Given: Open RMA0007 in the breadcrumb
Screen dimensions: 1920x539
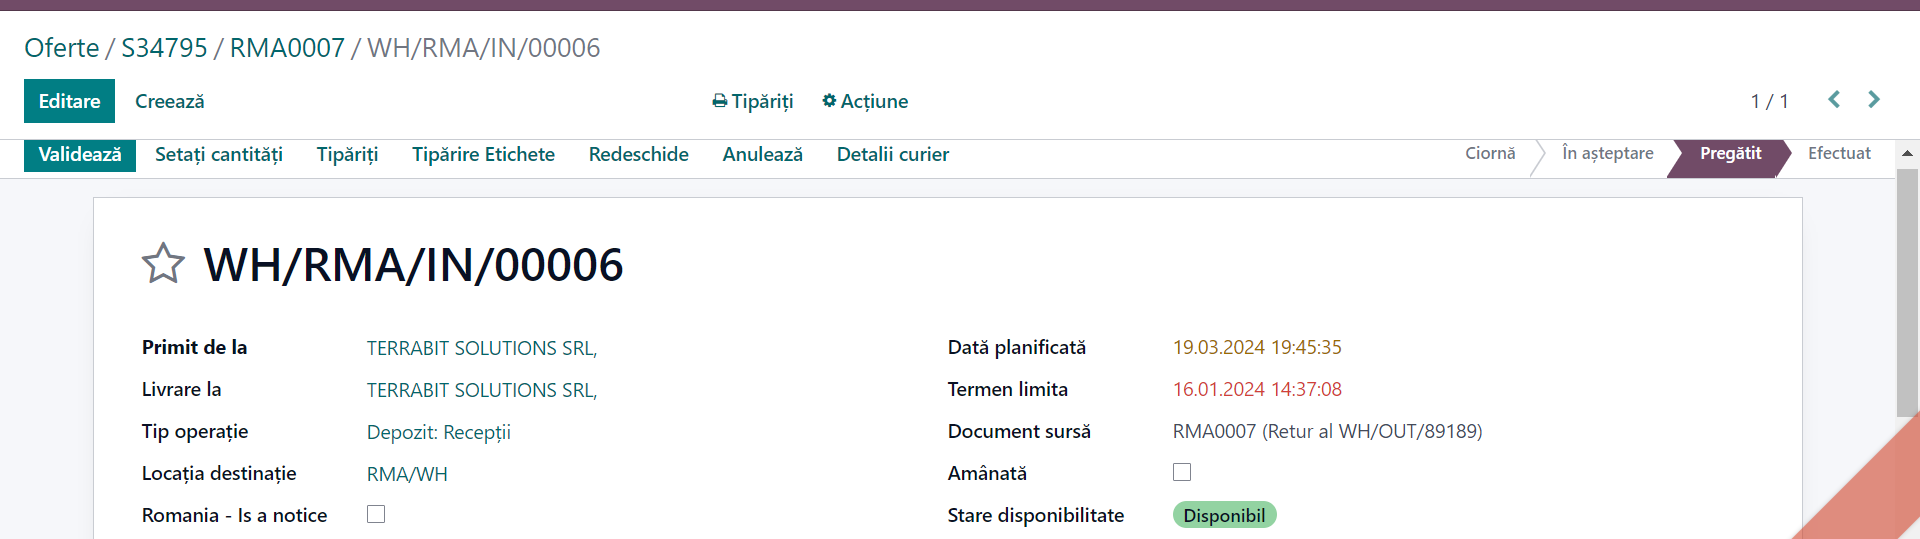Looking at the screenshot, I should tap(287, 48).
